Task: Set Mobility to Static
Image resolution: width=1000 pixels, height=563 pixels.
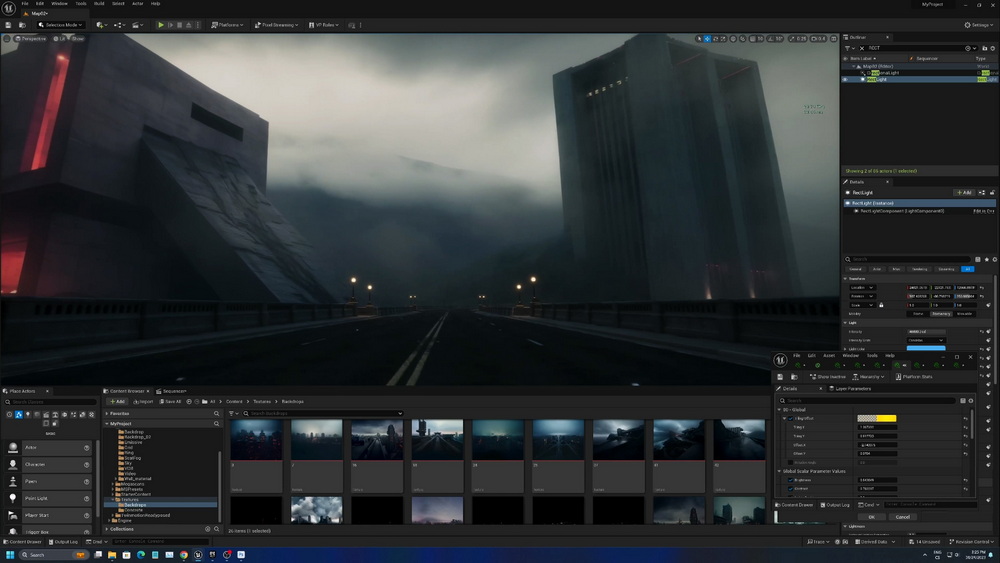Action: click(x=918, y=314)
